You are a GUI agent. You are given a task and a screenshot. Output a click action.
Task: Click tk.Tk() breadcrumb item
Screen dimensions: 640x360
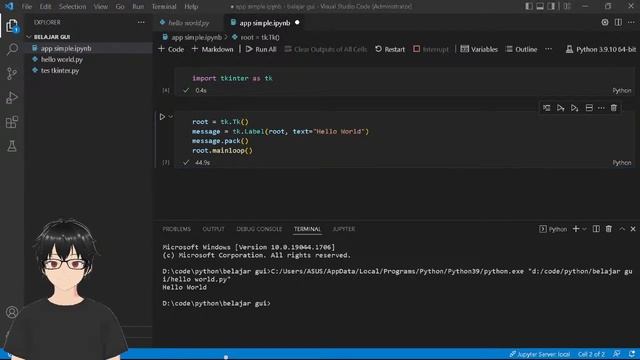point(256,37)
